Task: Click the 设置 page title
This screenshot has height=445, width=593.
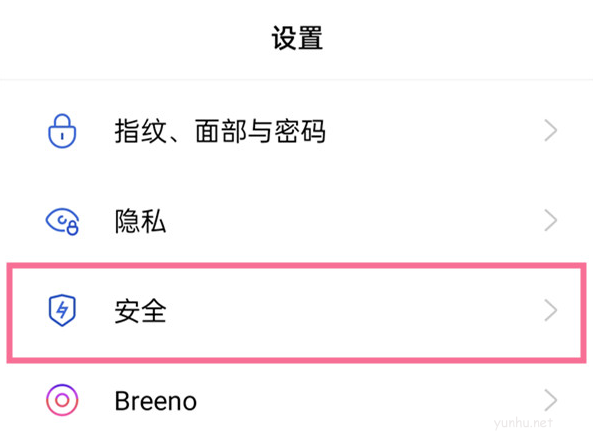Action: coord(297,38)
